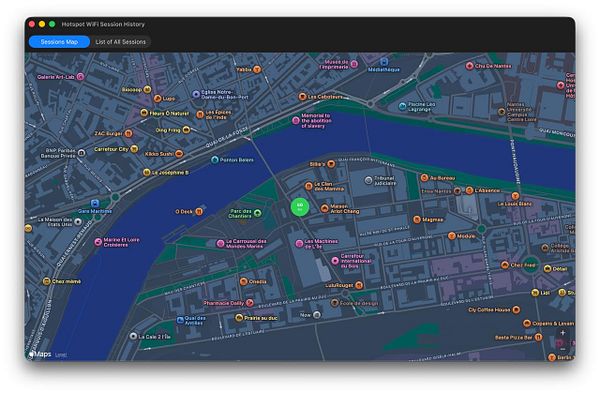The width and height of the screenshot is (600, 394).
Task: Open Memorial to the abolition of slavery pin
Action: pos(295,120)
